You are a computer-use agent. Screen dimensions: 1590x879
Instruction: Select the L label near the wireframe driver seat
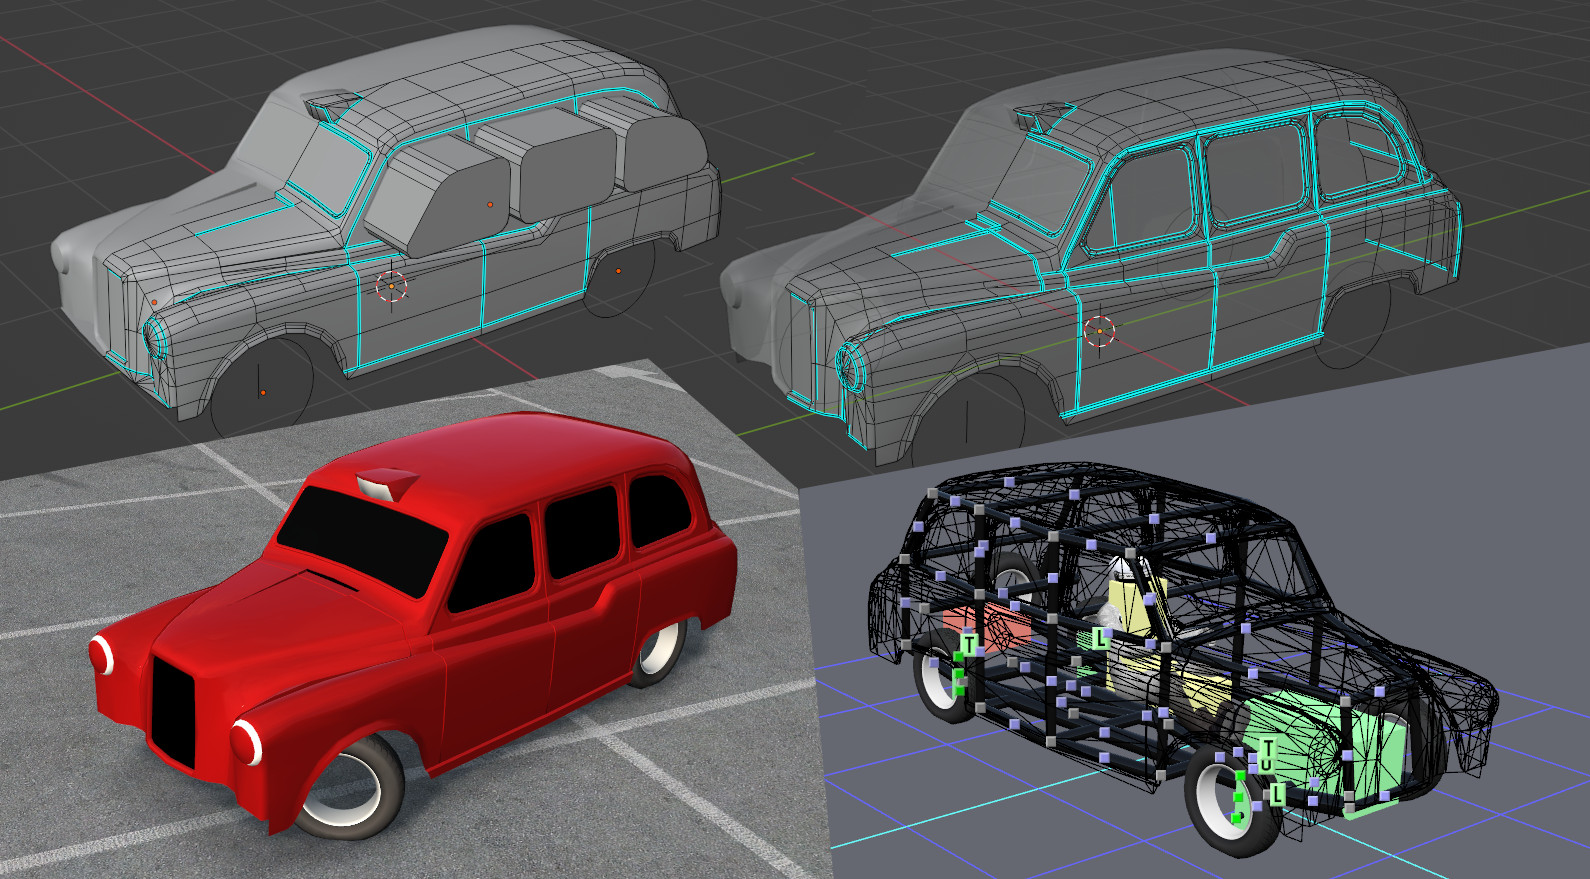[1100, 637]
